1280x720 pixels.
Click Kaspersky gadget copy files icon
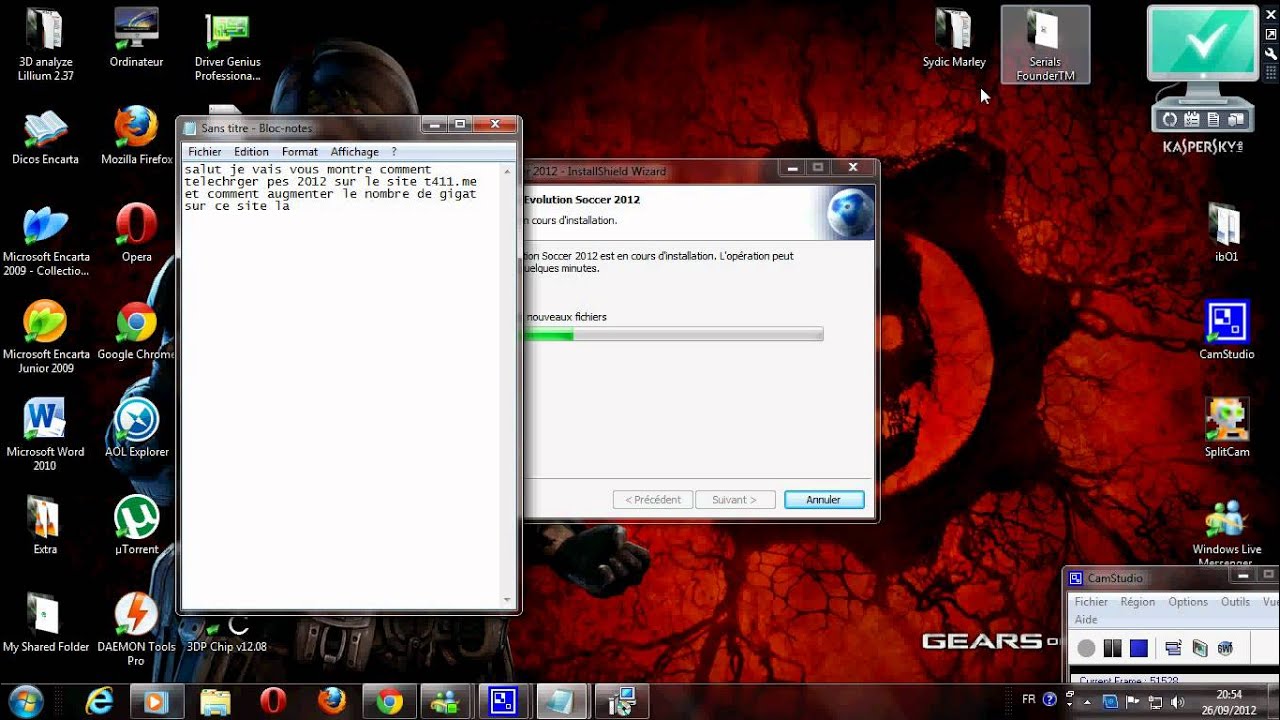(x=1236, y=120)
